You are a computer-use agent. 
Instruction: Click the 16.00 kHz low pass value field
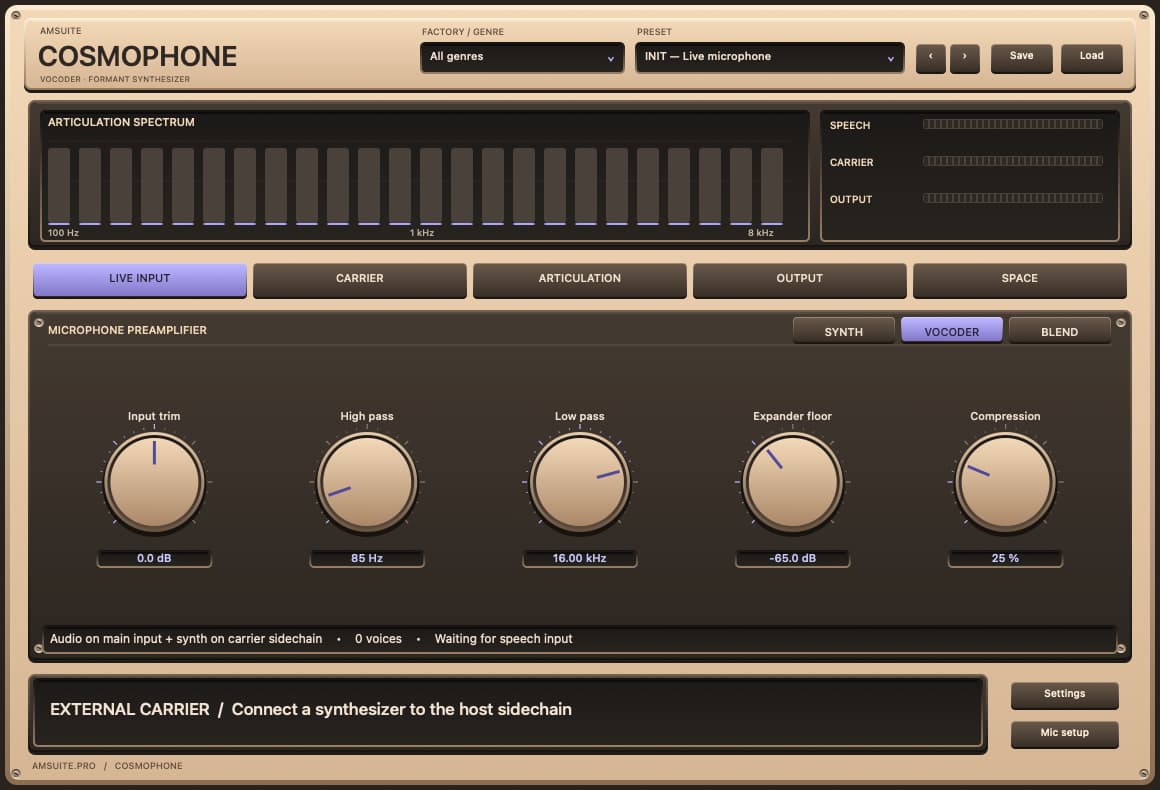tap(580, 558)
